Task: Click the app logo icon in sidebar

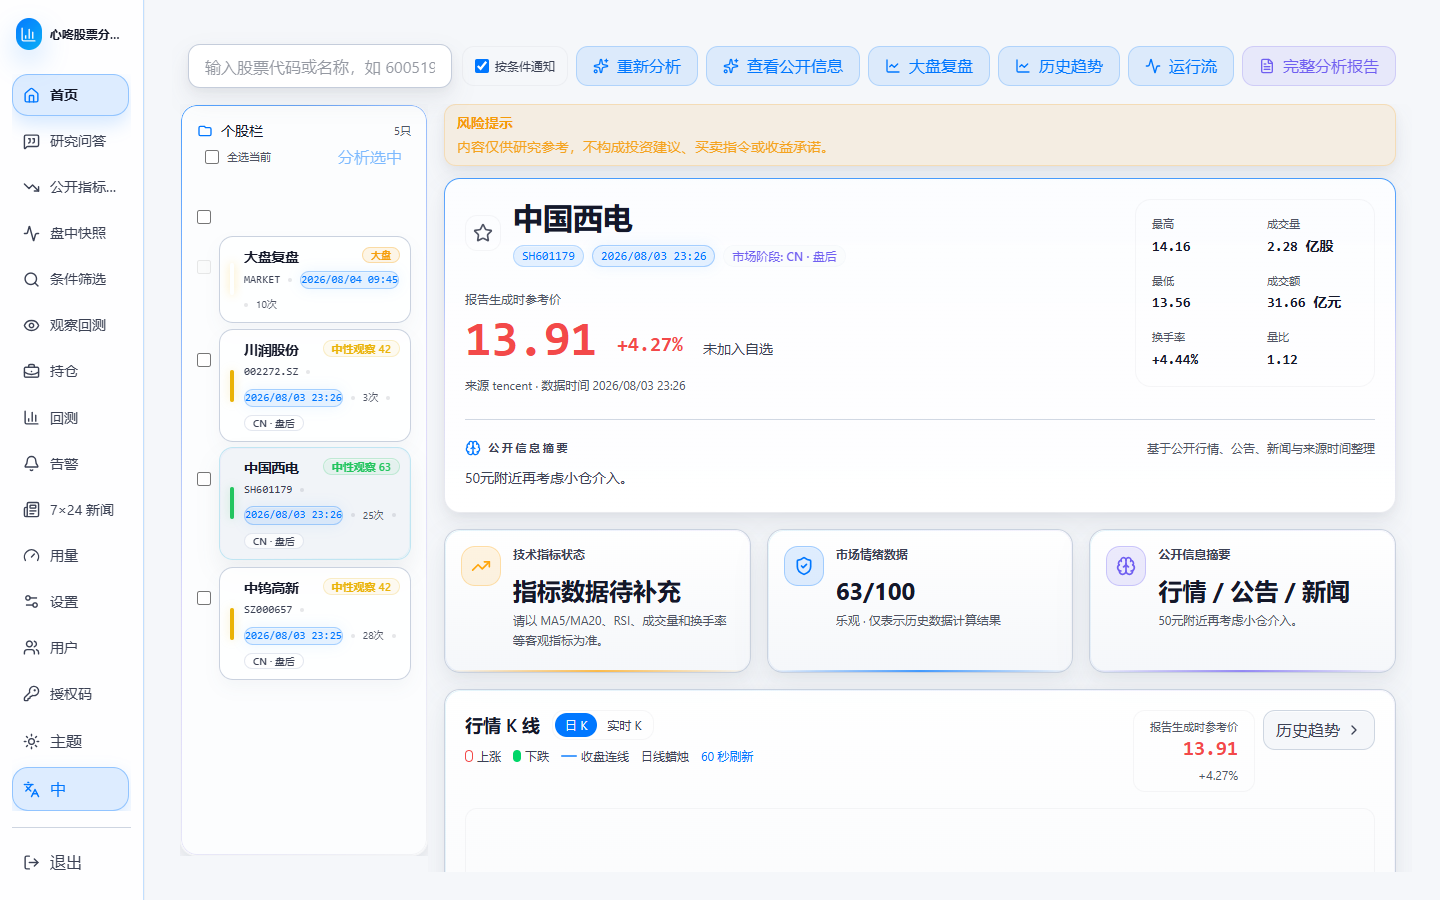Action: point(29,34)
